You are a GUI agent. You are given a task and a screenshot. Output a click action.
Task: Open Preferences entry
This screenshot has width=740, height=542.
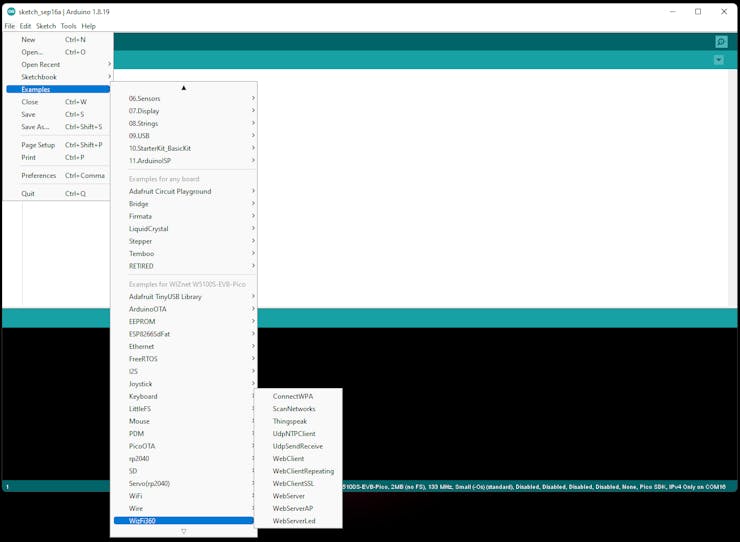pos(58,175)
